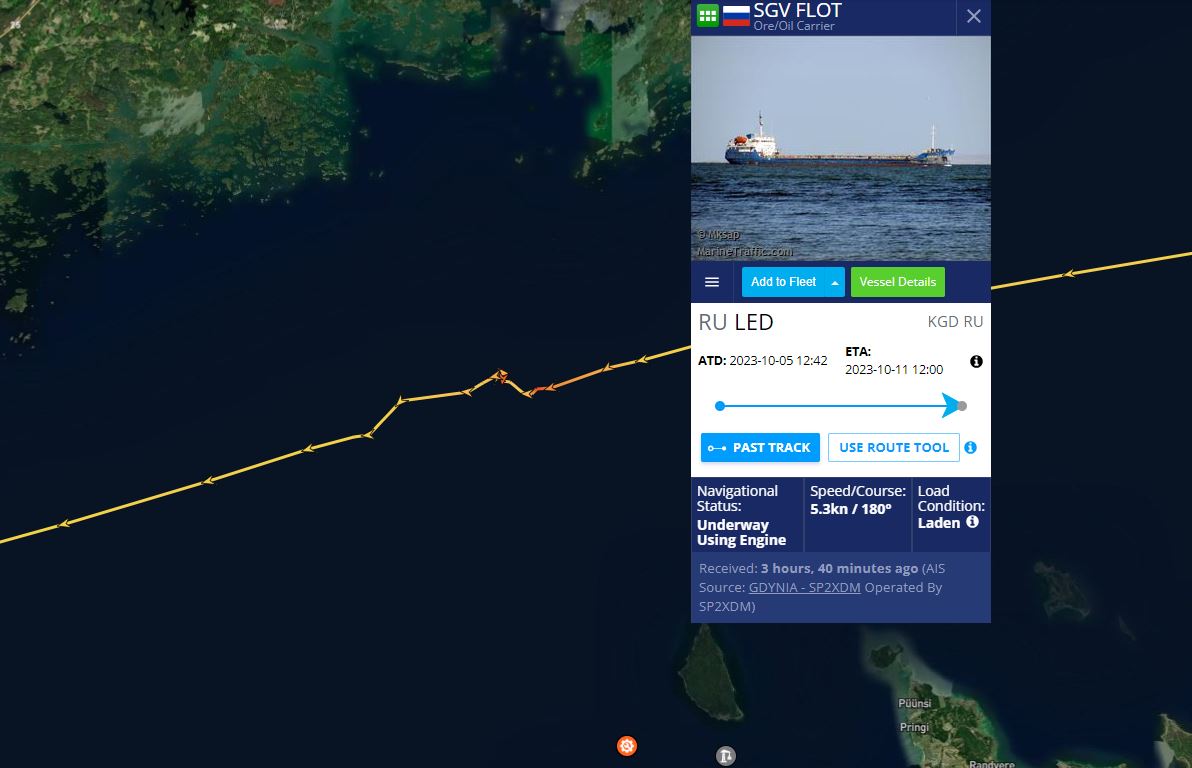This screenshot has width=1192, height=768.
Task: Open the SGV FLOT vessel photo
Action: click(x=841, y=148)
